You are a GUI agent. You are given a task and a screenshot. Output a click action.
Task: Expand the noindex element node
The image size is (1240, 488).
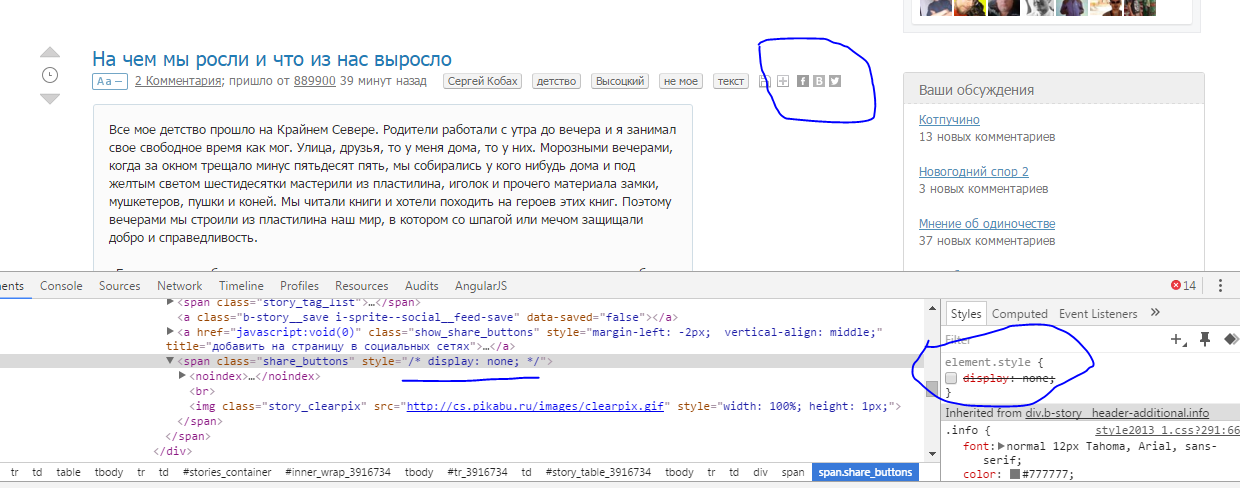[x=182, y=376]
